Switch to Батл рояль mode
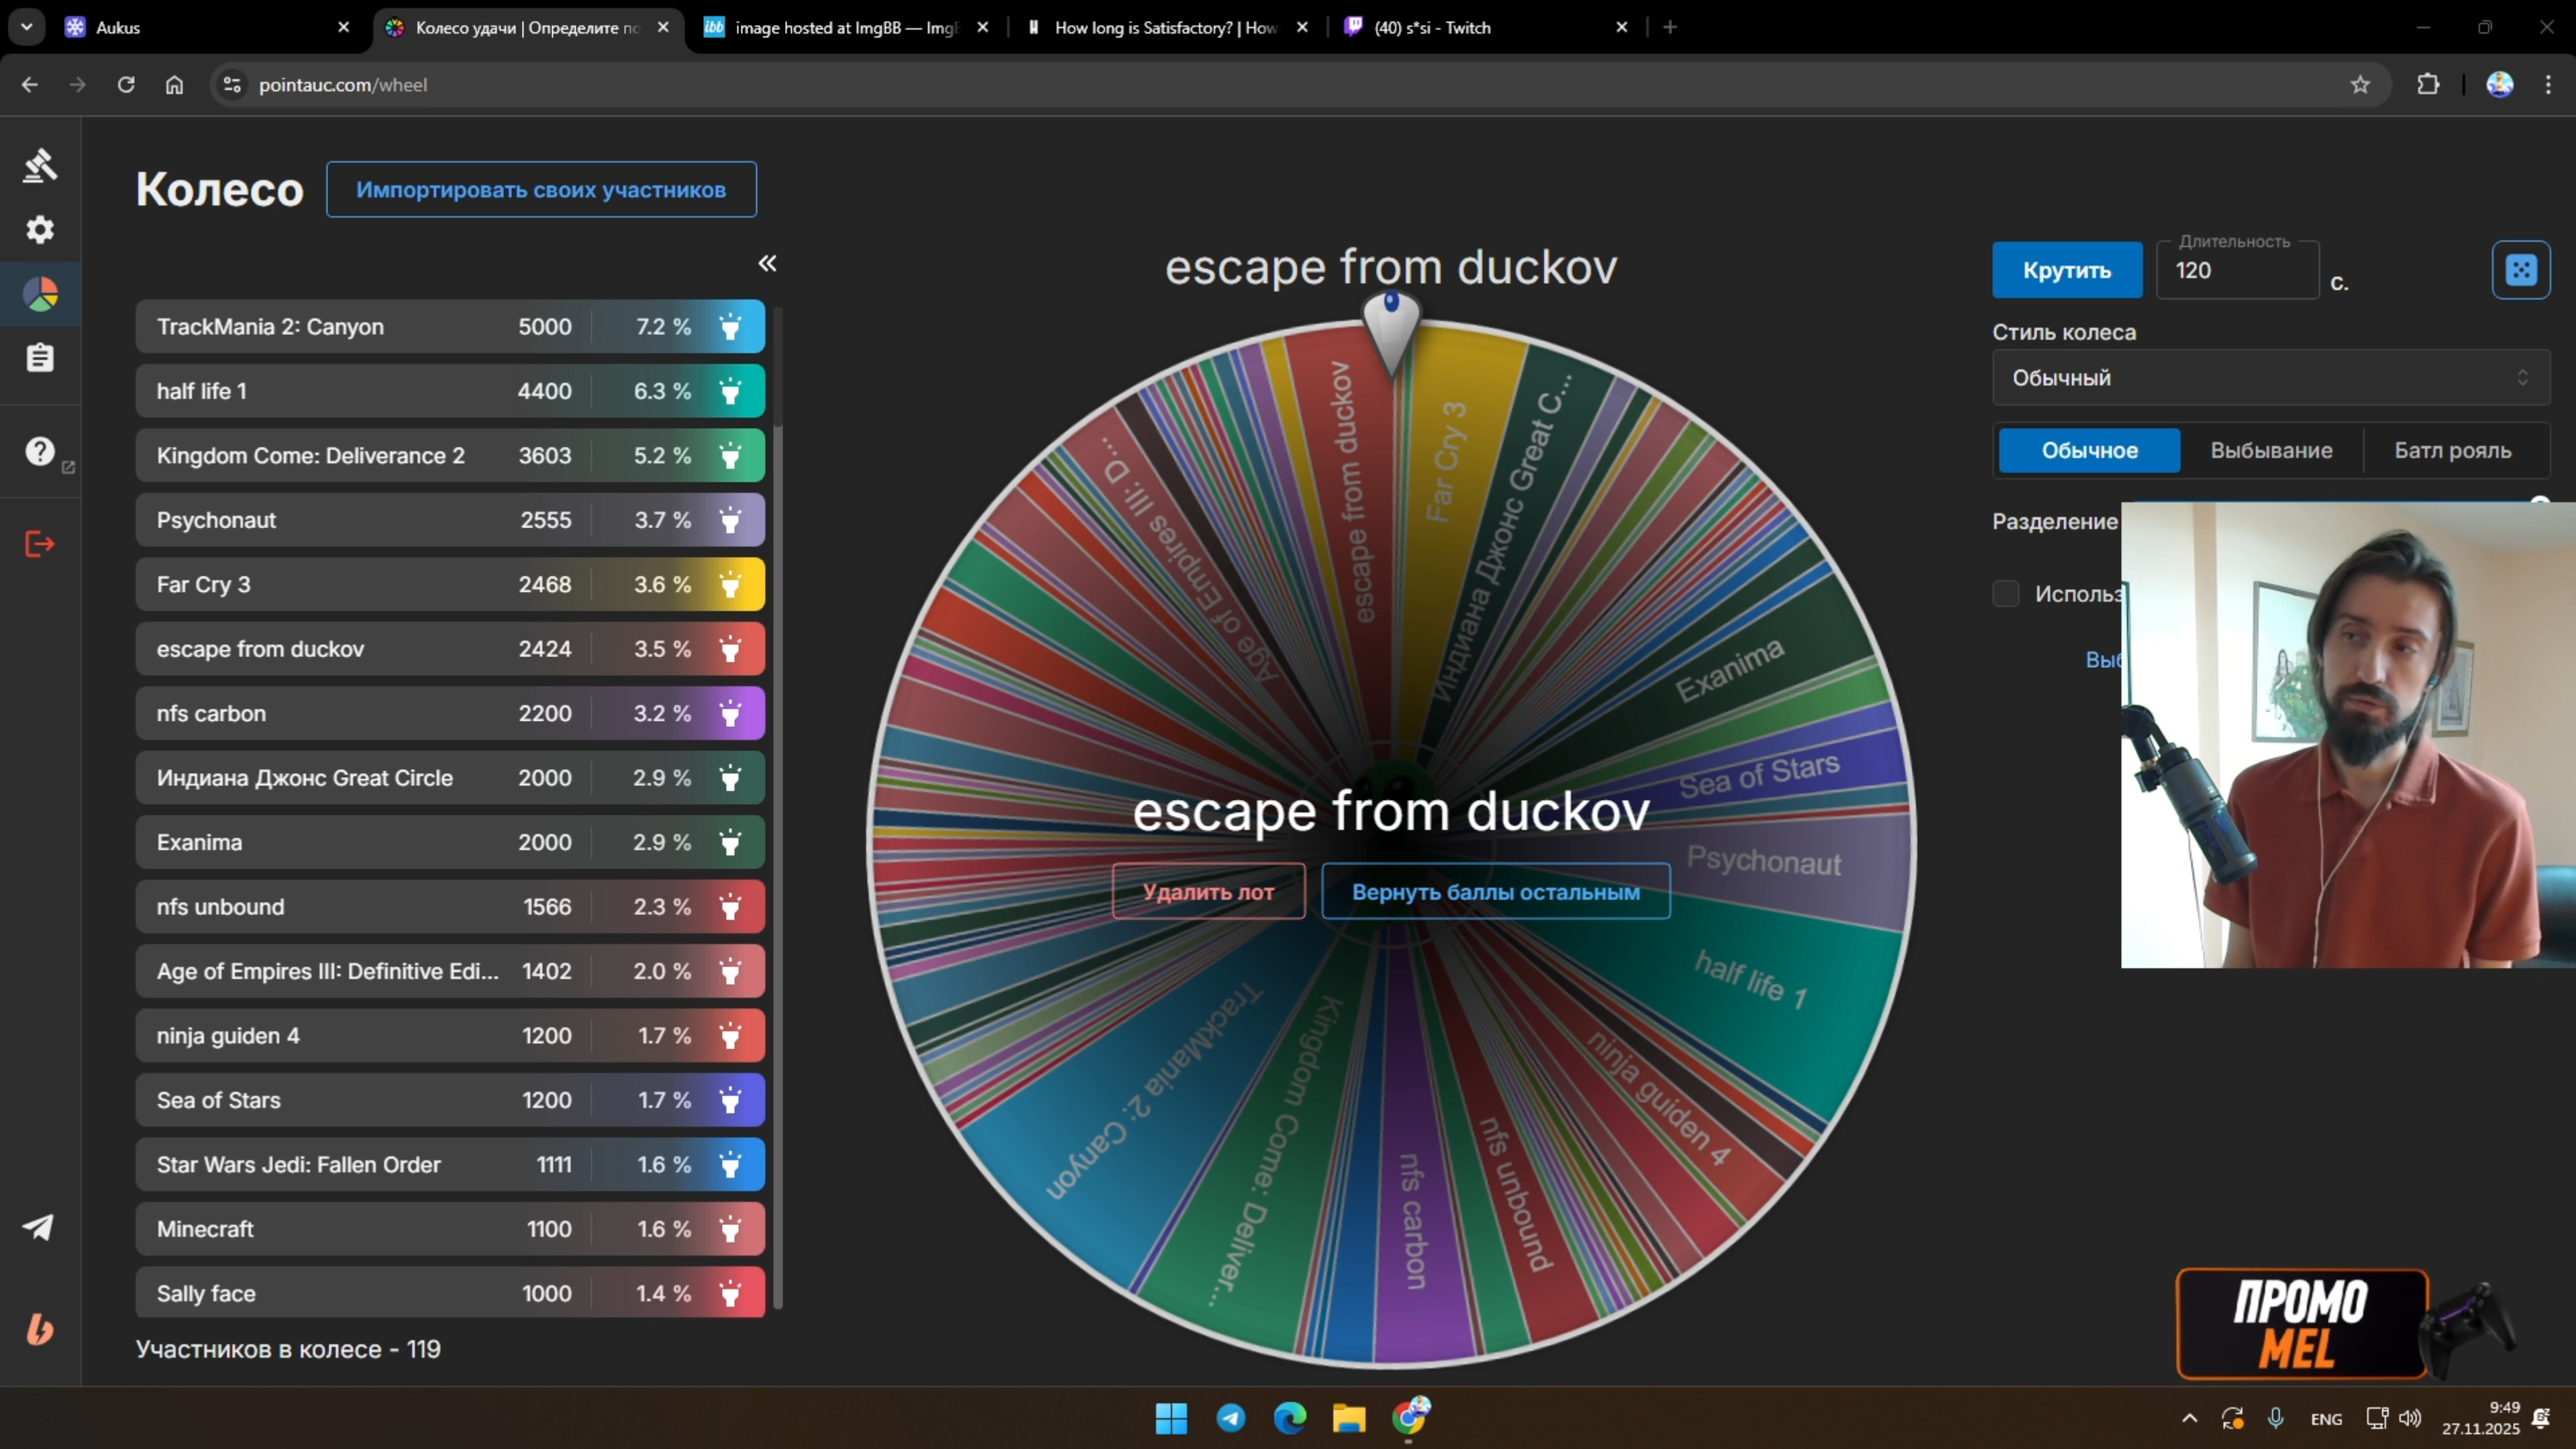Screen dimensions: 2576x1449 (2452, 451)
